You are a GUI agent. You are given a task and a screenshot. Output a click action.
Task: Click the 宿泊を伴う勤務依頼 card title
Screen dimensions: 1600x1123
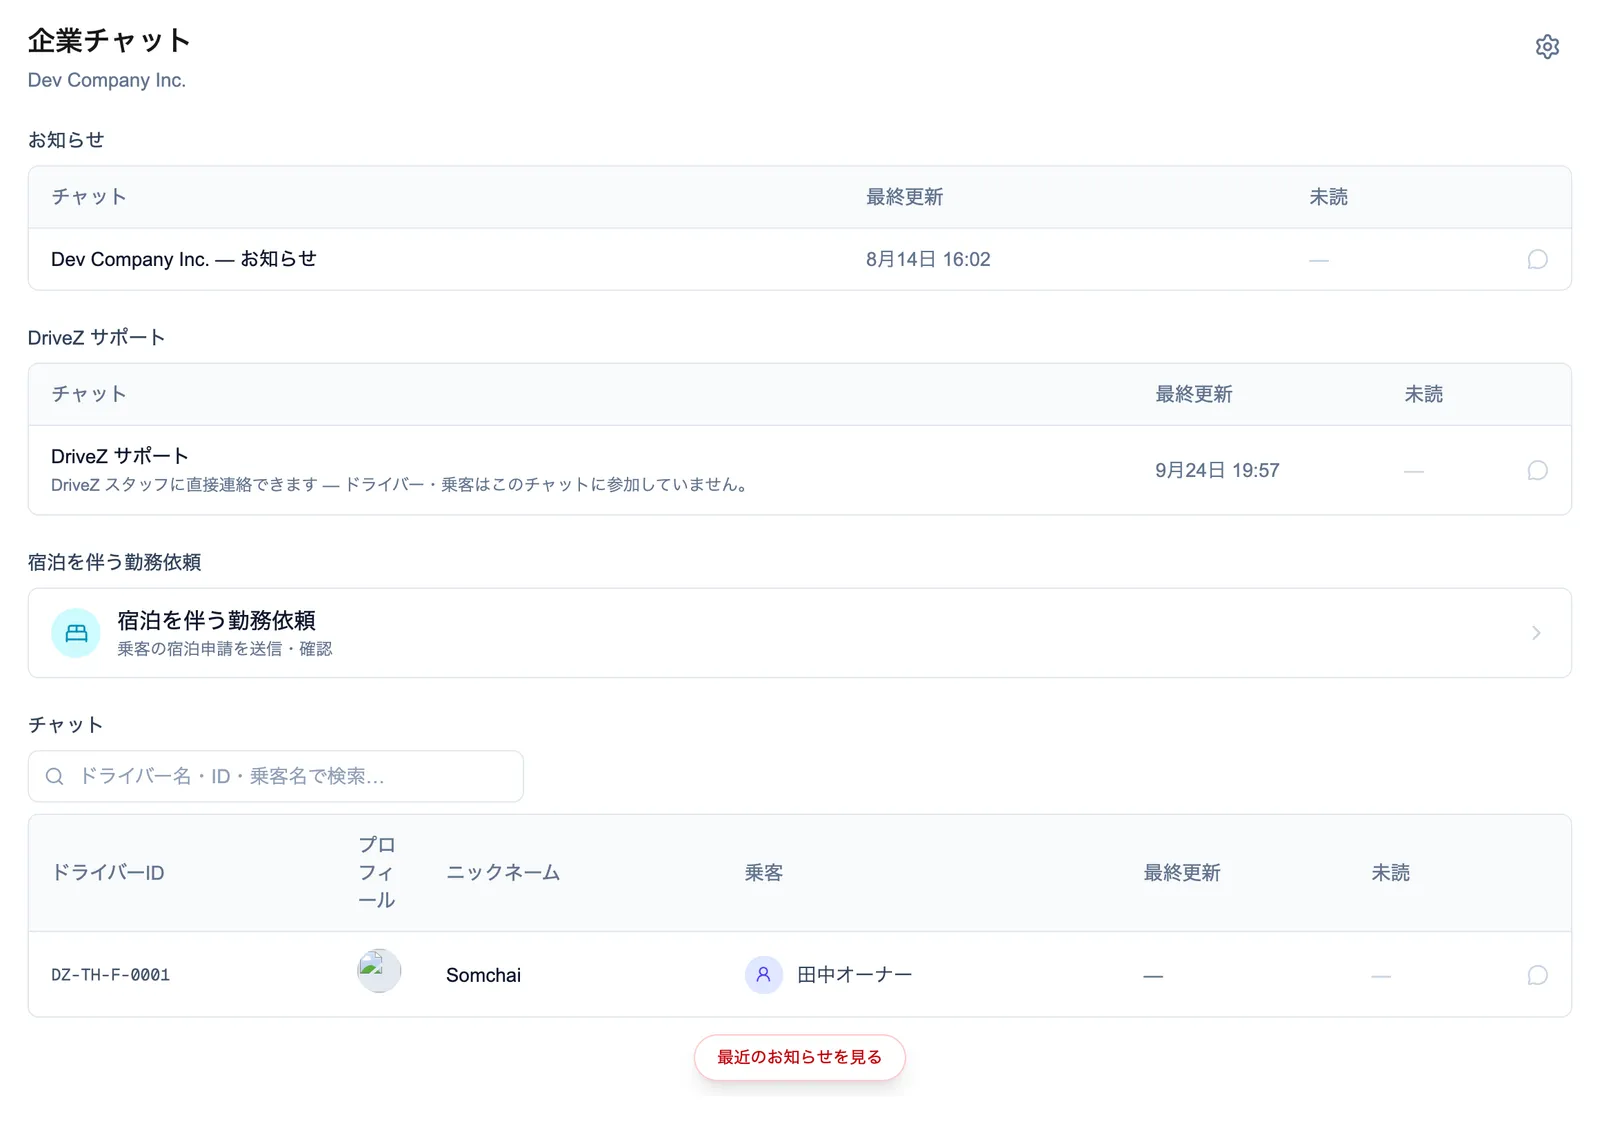(216, 621)
